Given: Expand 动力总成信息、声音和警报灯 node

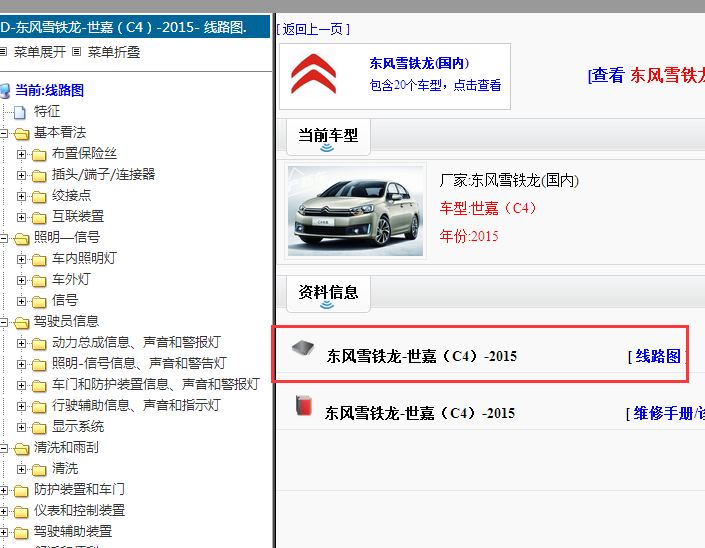Looking at the screenshot, I should [21, 343].
